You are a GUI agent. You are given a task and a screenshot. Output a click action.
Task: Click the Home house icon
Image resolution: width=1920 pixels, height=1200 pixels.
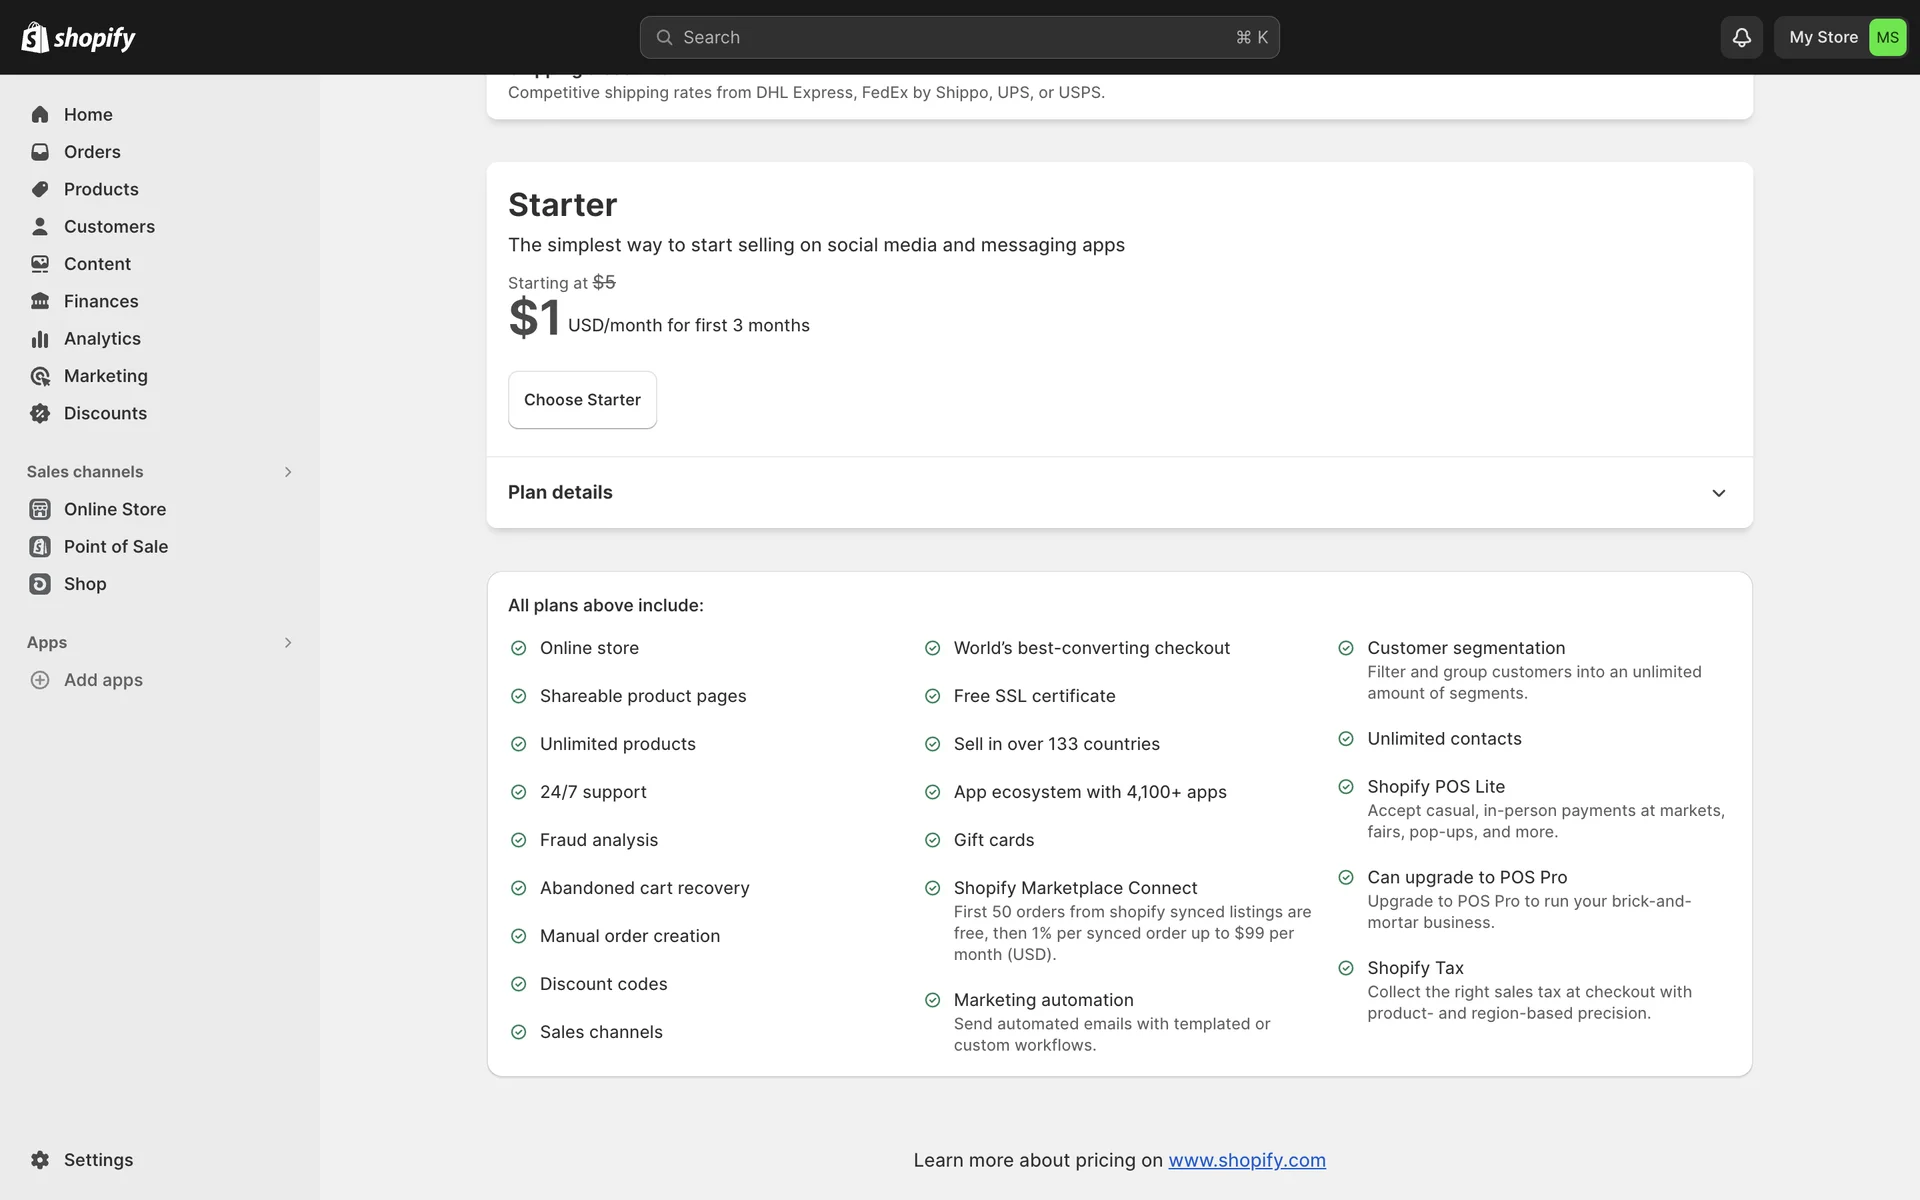(40, 115)
